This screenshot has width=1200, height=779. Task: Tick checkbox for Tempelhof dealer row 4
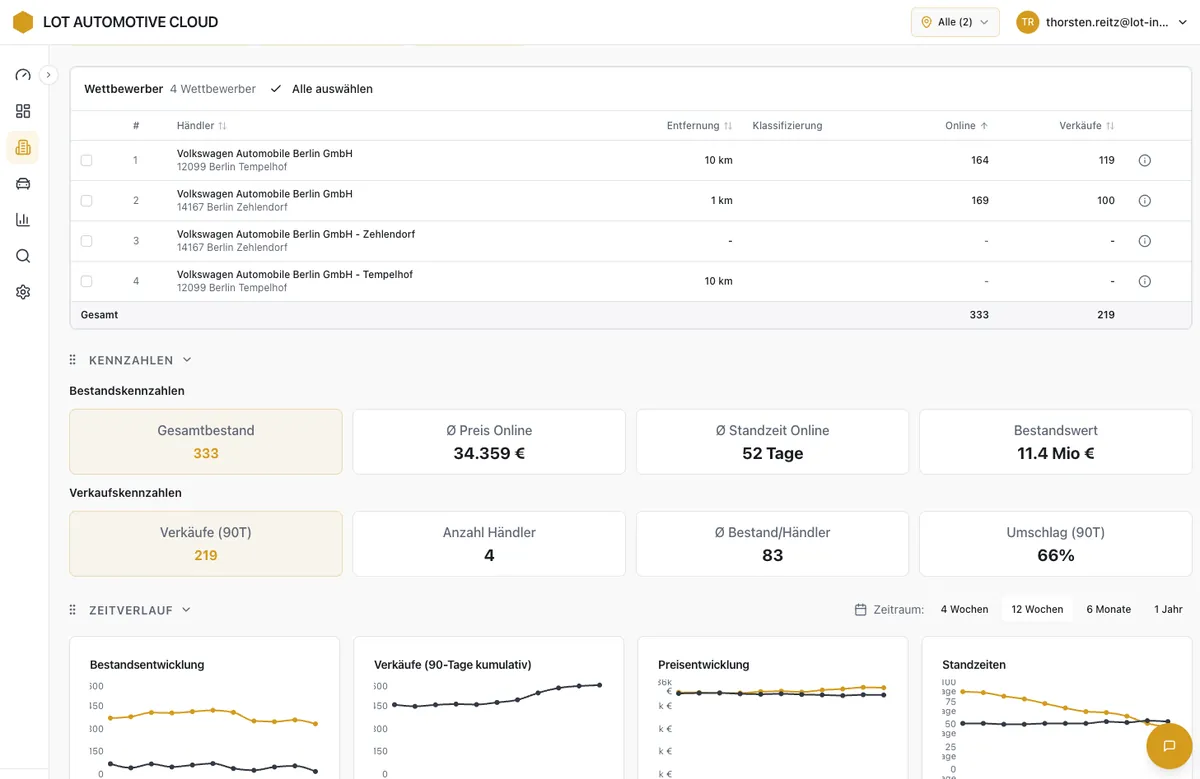(86, 281)
